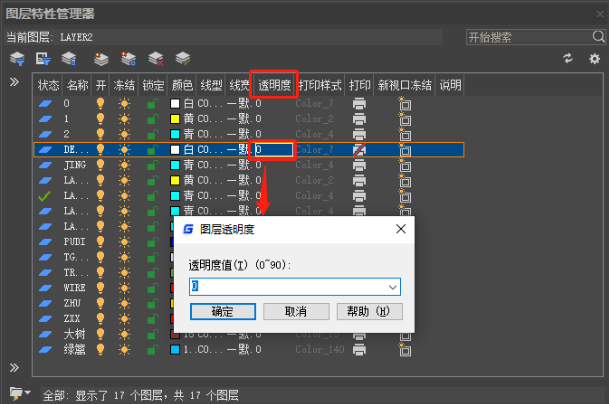Toggle the light bulb on for layer 0

[100, 103]
